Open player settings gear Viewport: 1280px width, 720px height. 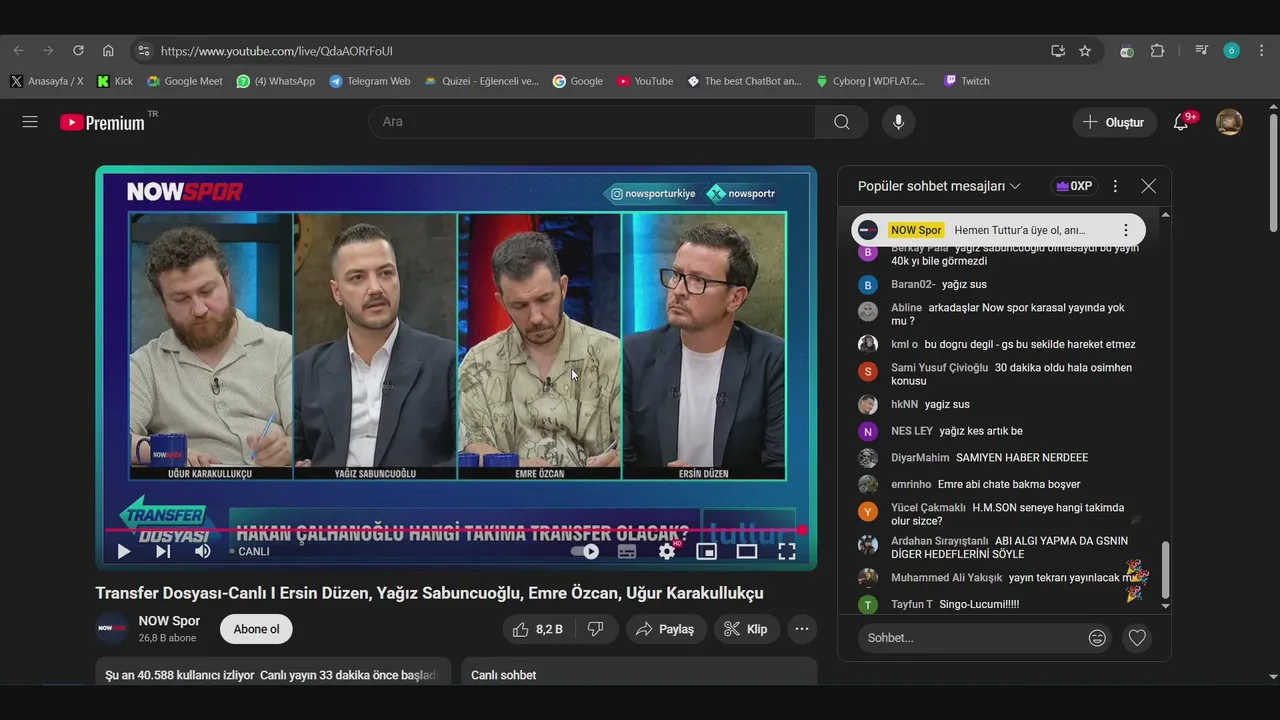tap(667, 551)
